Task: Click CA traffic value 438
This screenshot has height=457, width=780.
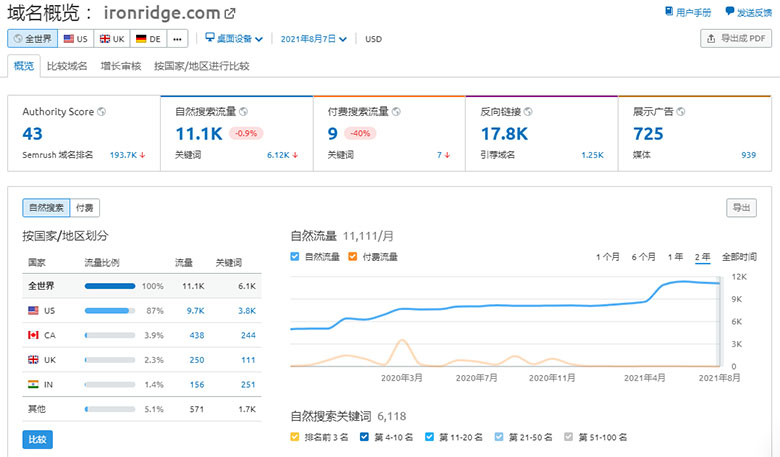Action: [x=196, y=335]
